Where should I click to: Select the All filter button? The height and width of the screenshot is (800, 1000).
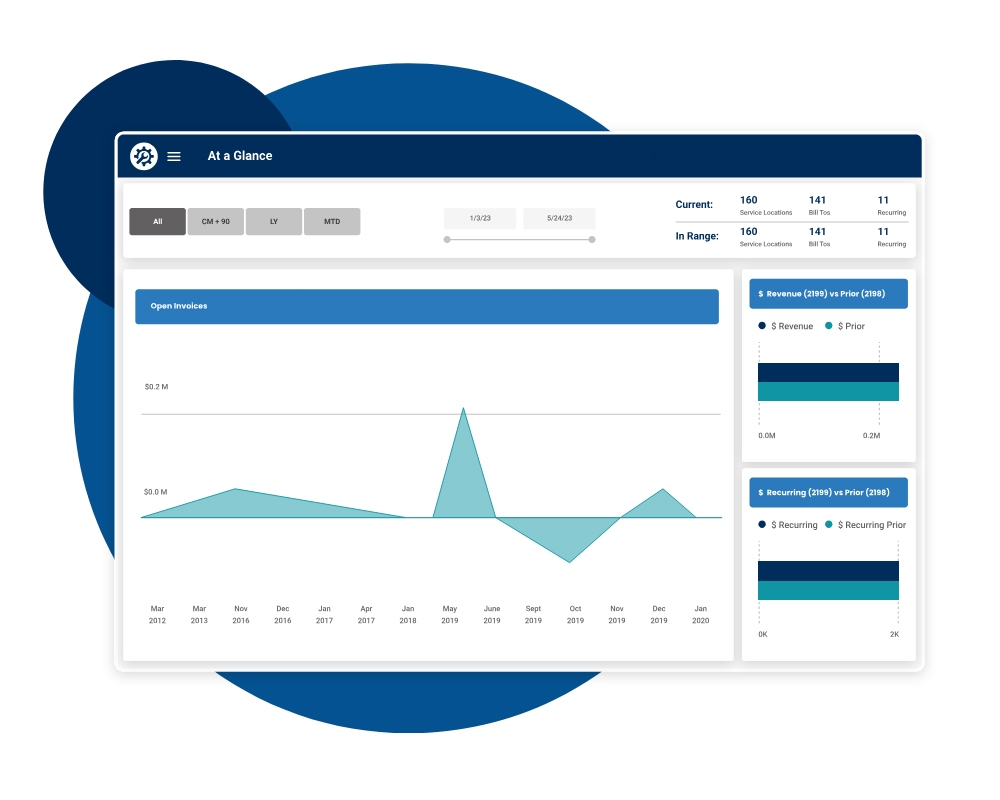(158, 221)
